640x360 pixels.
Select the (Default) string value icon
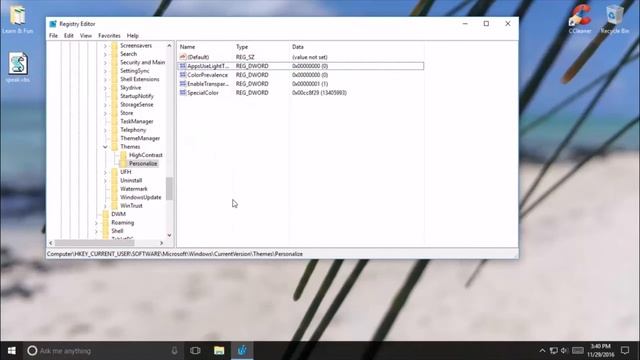pos(183,57)
